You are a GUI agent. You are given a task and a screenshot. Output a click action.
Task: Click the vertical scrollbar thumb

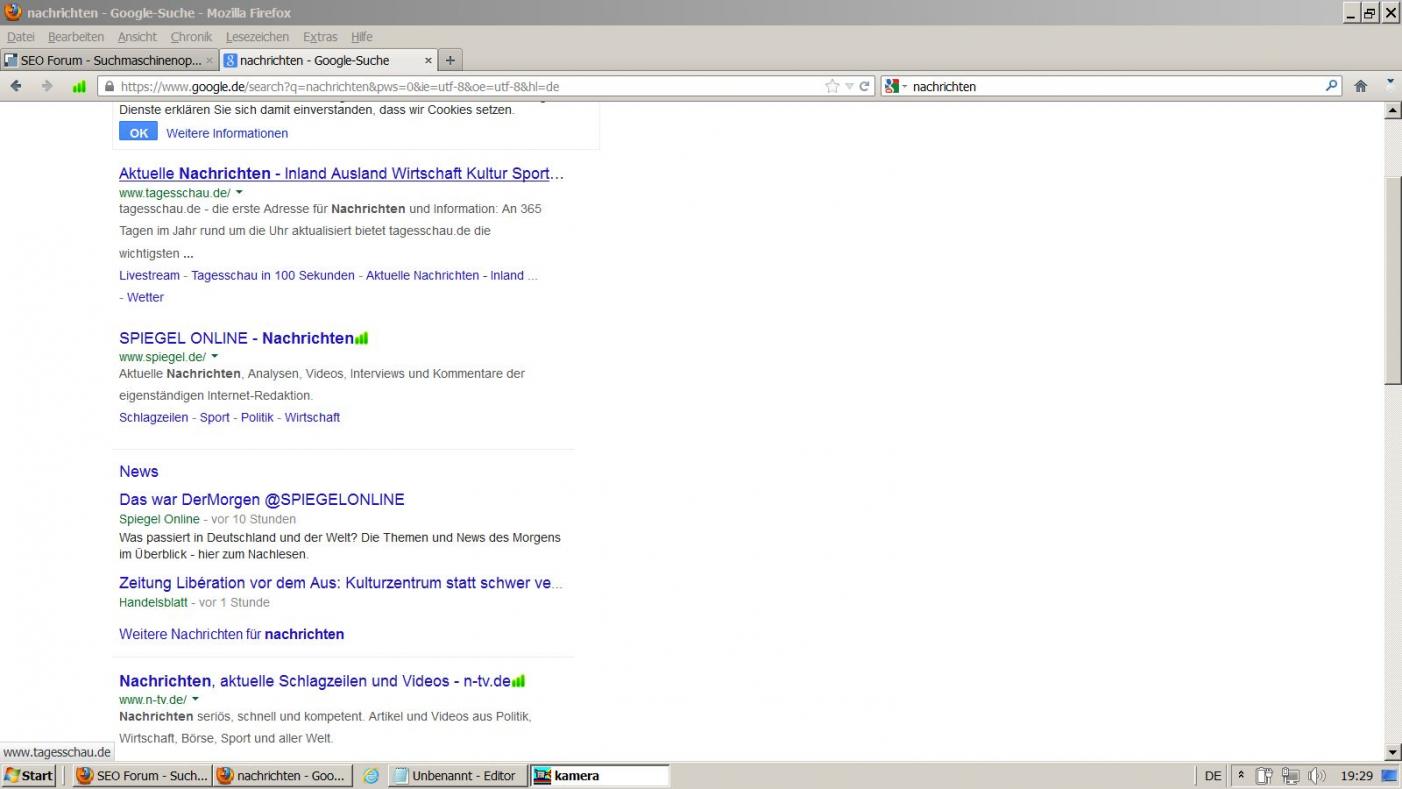pos(1393,281)
